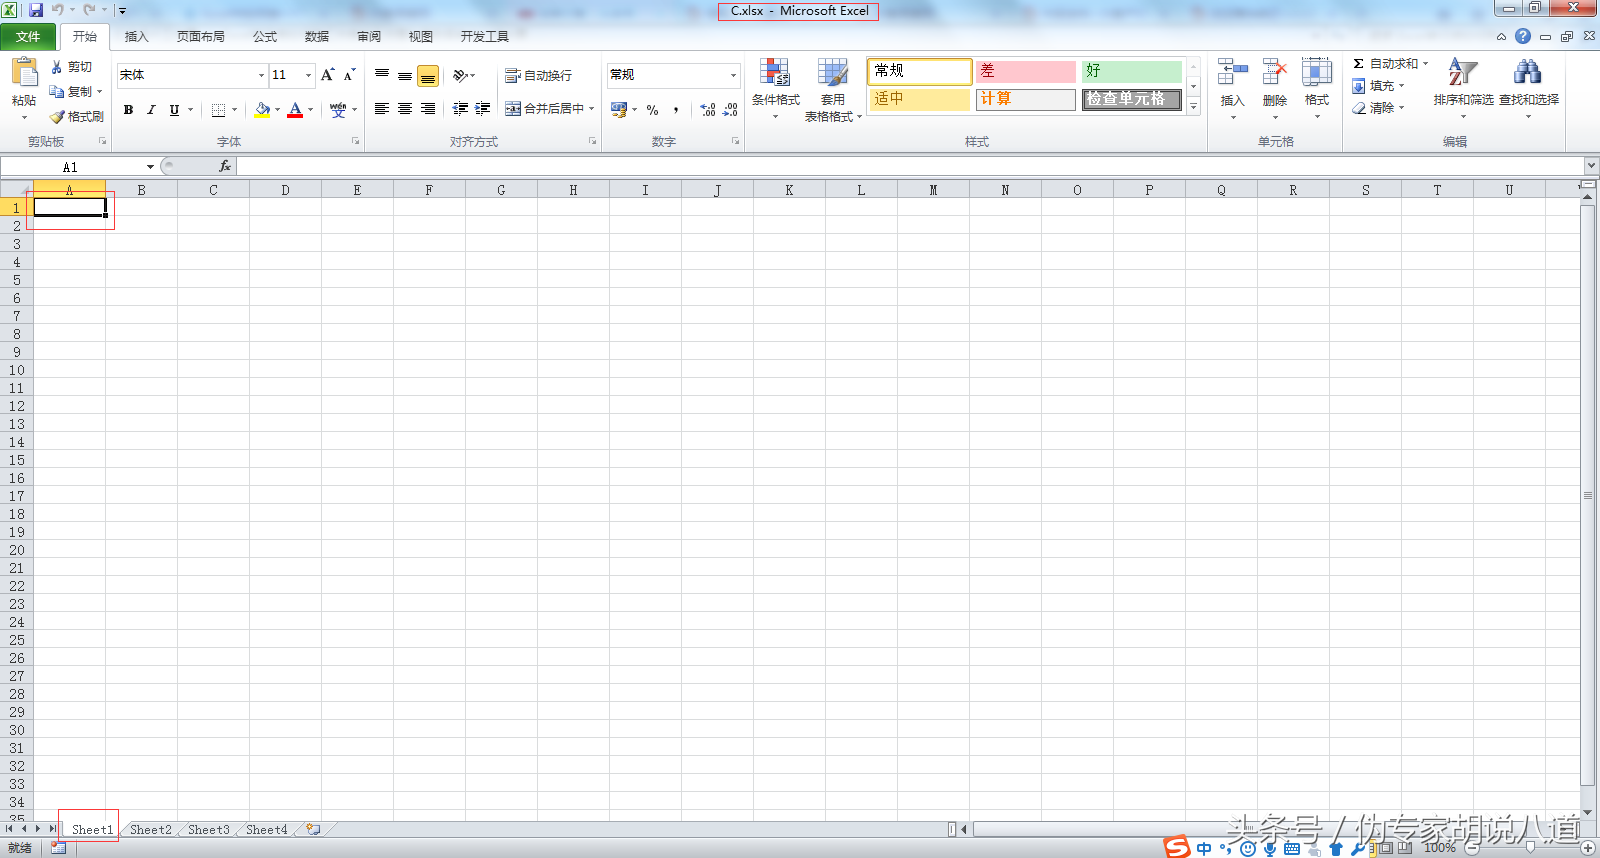
Task: Toggle top vertical alignment
Action: pos(382,75)
